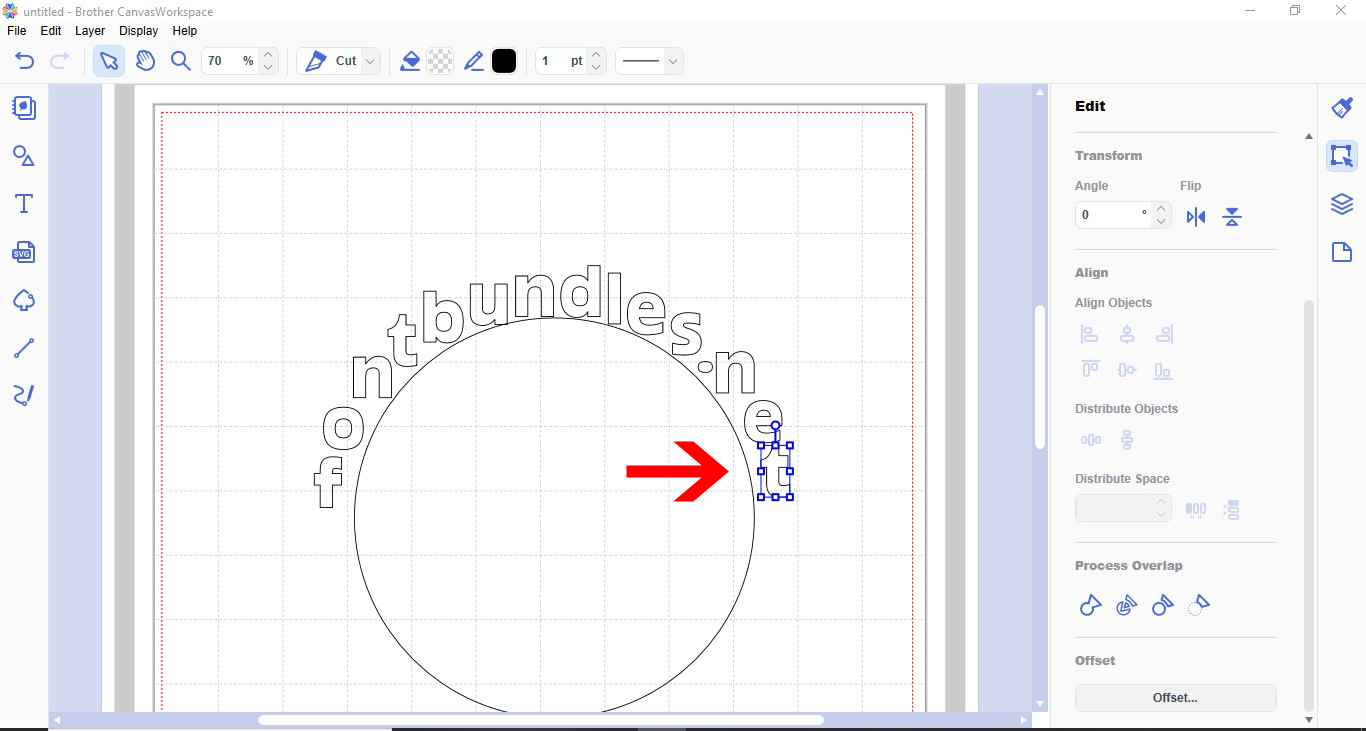
Task: Select the Text tool
Action: tap(24, 204)
